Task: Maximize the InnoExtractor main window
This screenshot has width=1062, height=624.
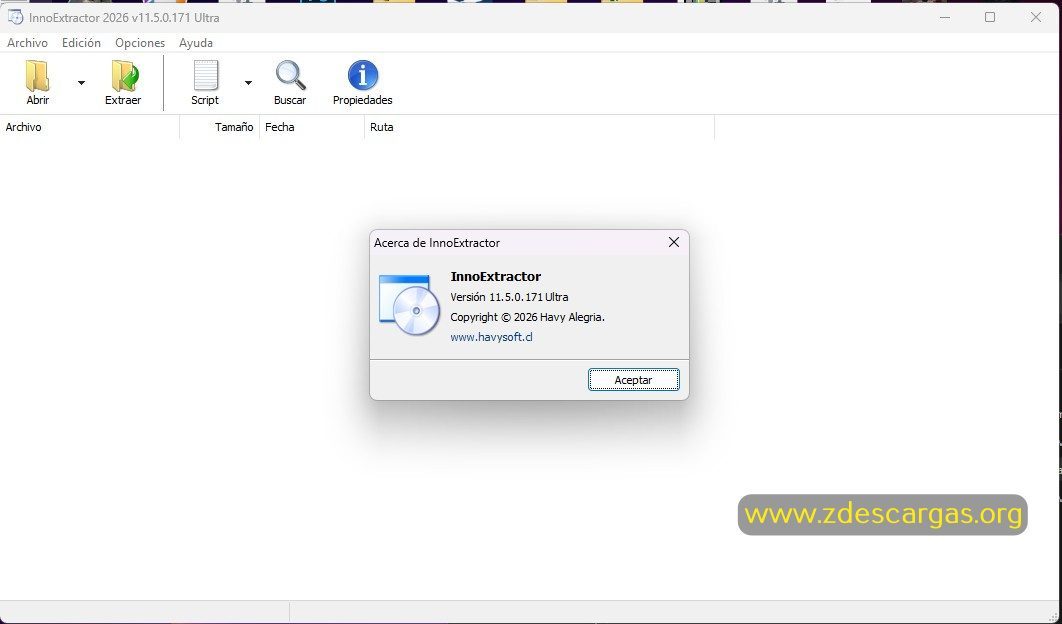Action: [x=990, y=18]
